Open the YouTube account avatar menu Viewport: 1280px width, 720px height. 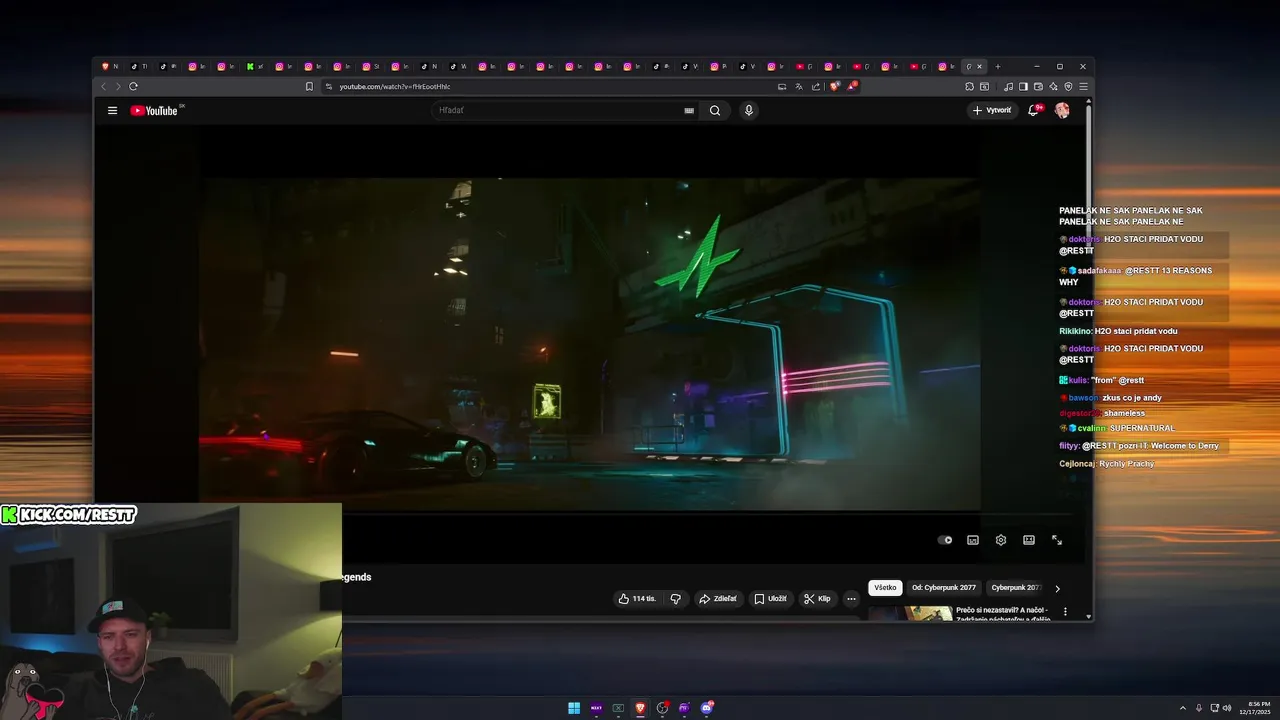(1062, 110)
